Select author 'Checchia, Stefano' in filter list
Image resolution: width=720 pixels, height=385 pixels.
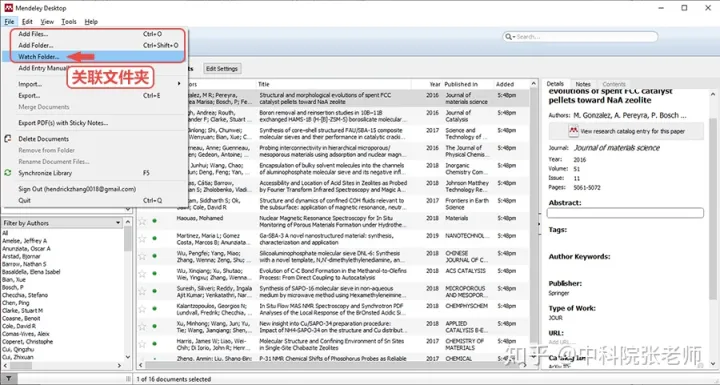25,295
